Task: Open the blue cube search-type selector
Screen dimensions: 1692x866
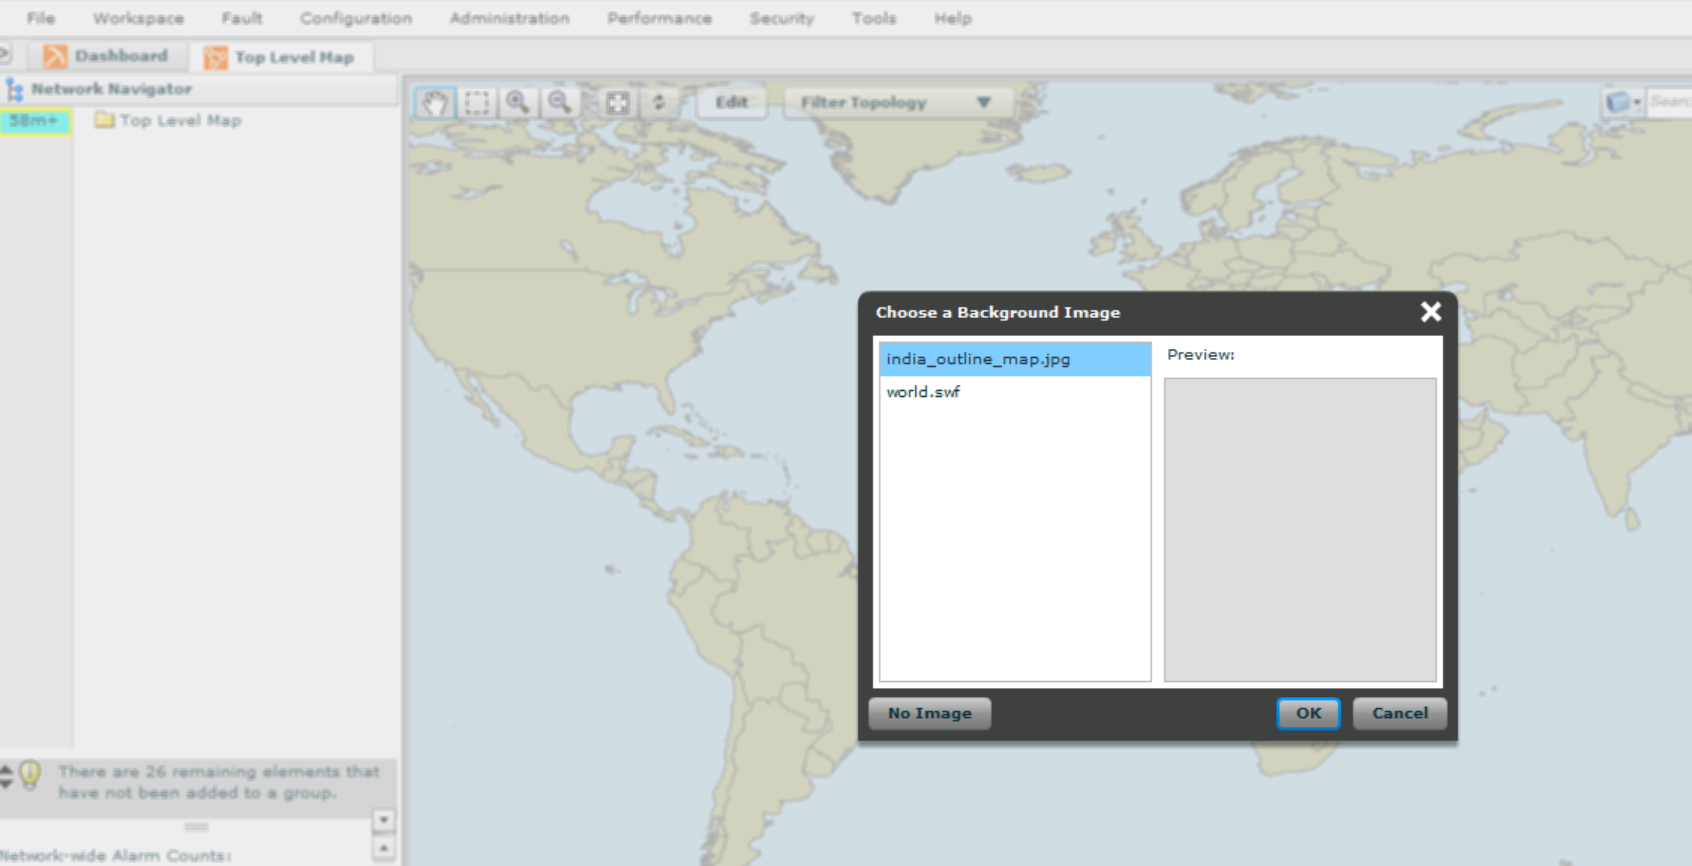Action: (1622, 102)
